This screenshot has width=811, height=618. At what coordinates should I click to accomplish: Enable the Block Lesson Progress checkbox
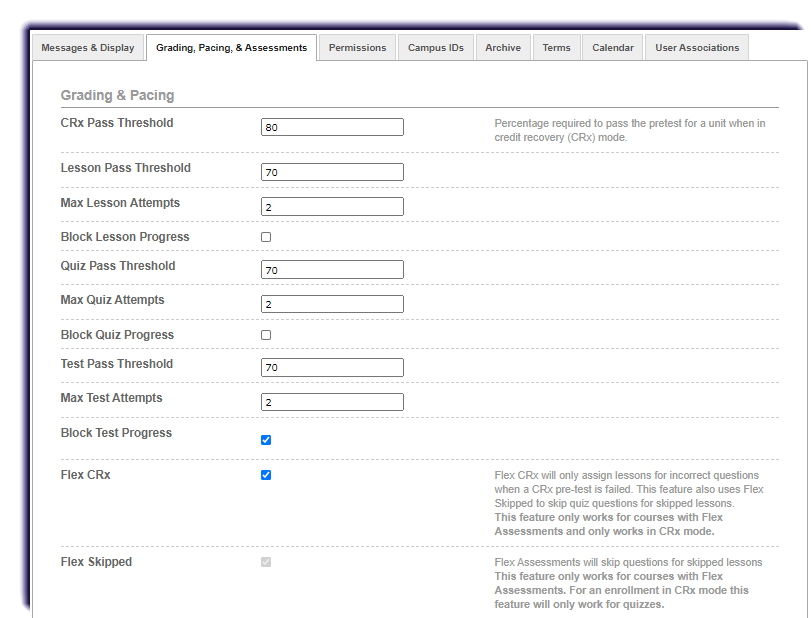[x=265, y=236]
